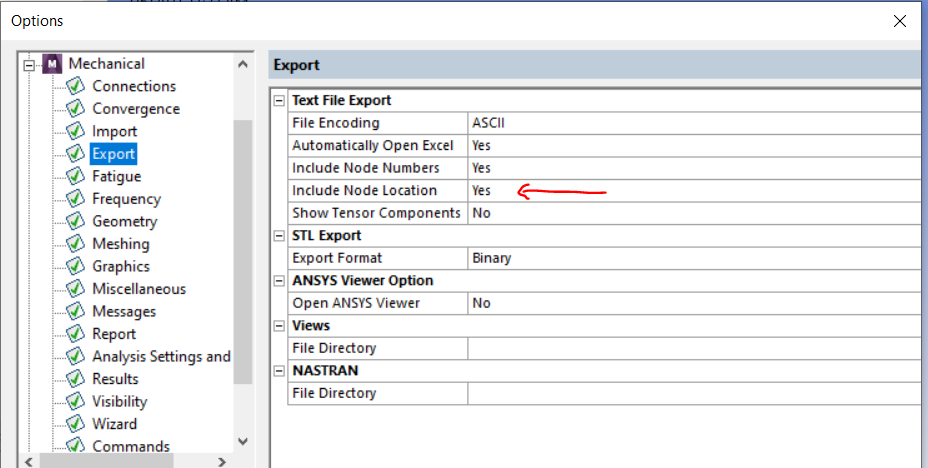Viewport: 928px width, 468px height.
Task: Click the purple Mechanical M icon
Action: coord(53,64)
